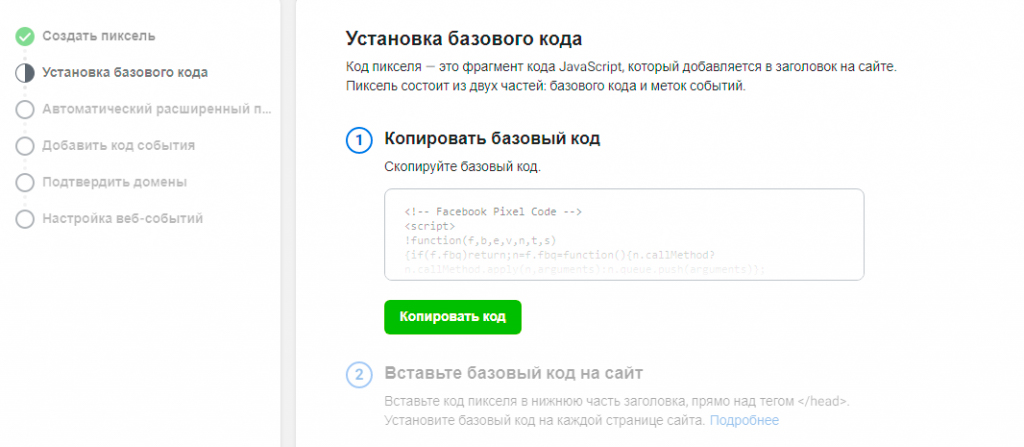
Task: Click inside the Facebook Pixel code box
Action: pos(624,235)
